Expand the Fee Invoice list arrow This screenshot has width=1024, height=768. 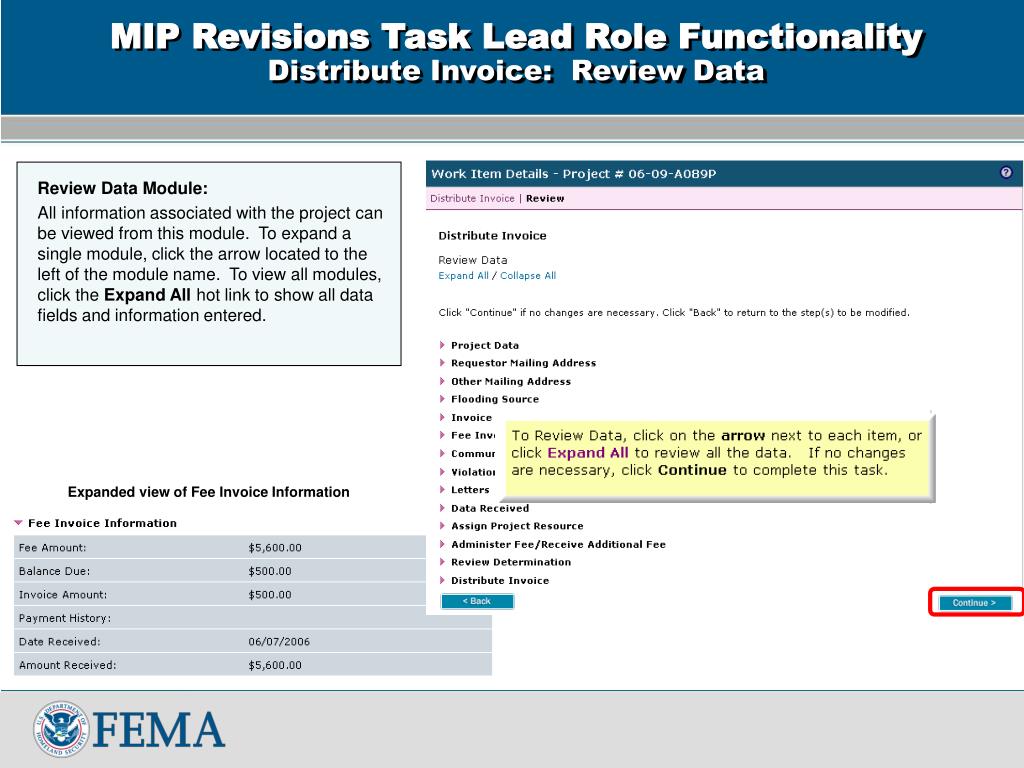(x=442, y=435)
